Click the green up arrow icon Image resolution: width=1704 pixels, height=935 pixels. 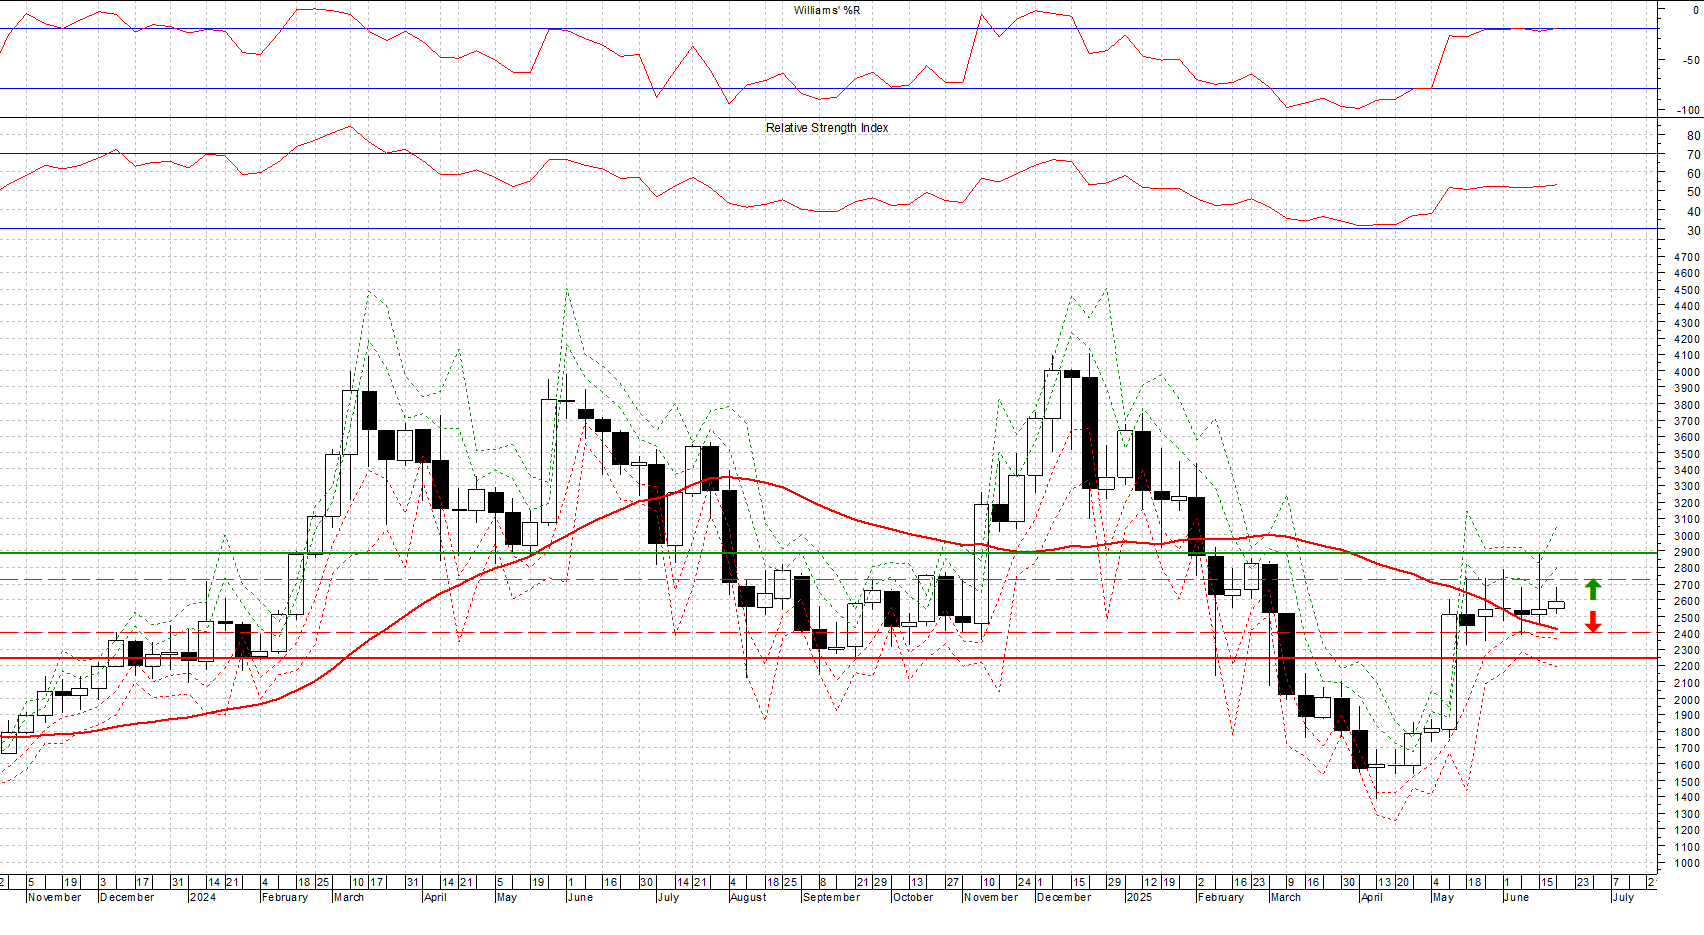1593,589
